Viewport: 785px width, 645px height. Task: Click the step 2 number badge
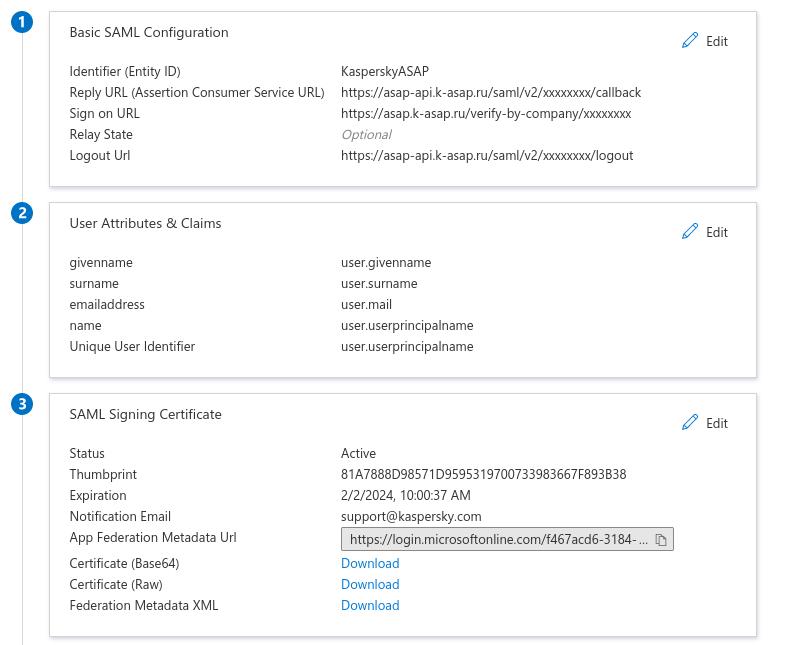pyautogui.click(x=23, y=213)
